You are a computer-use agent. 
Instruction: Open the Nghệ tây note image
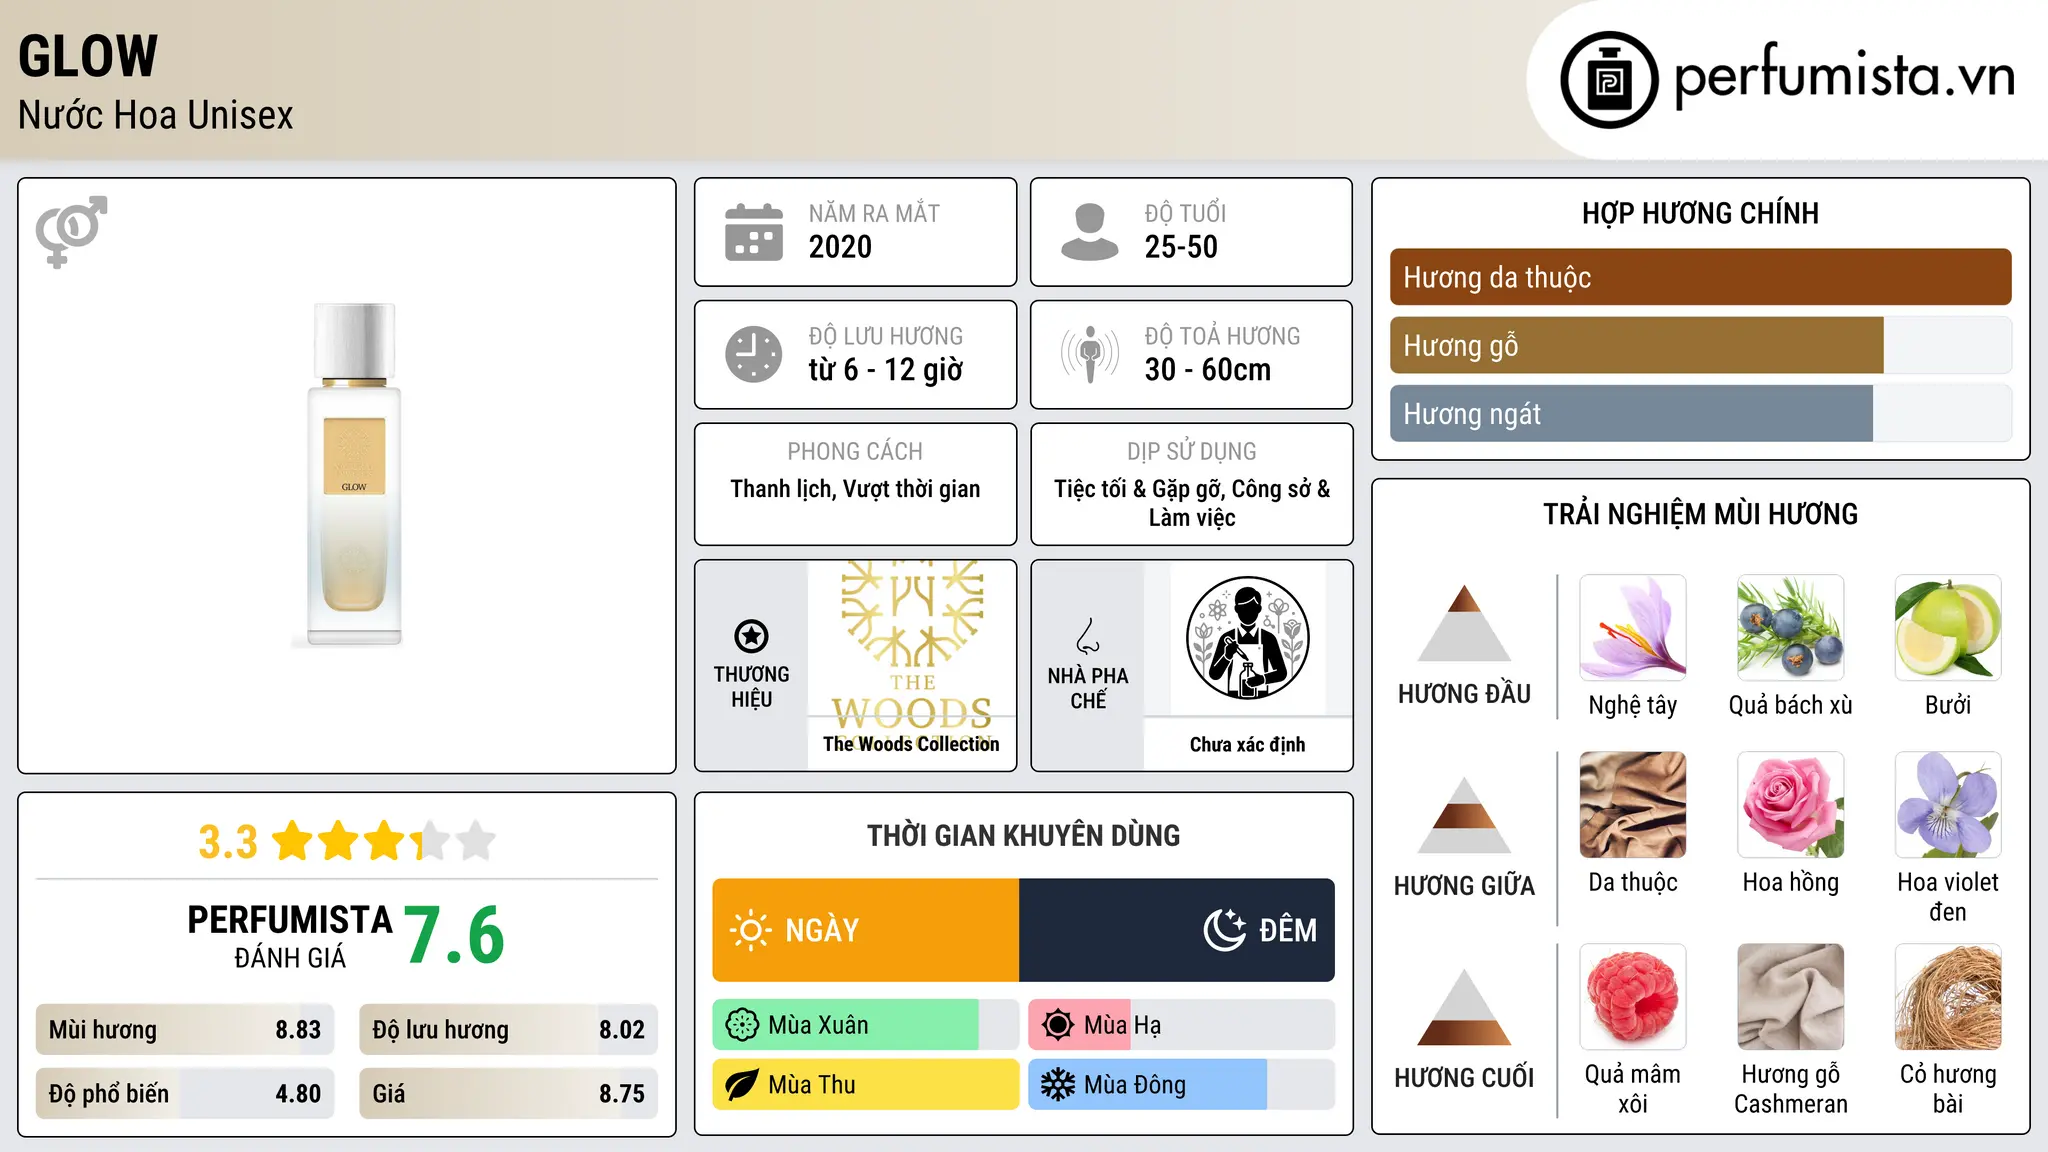1633,628
